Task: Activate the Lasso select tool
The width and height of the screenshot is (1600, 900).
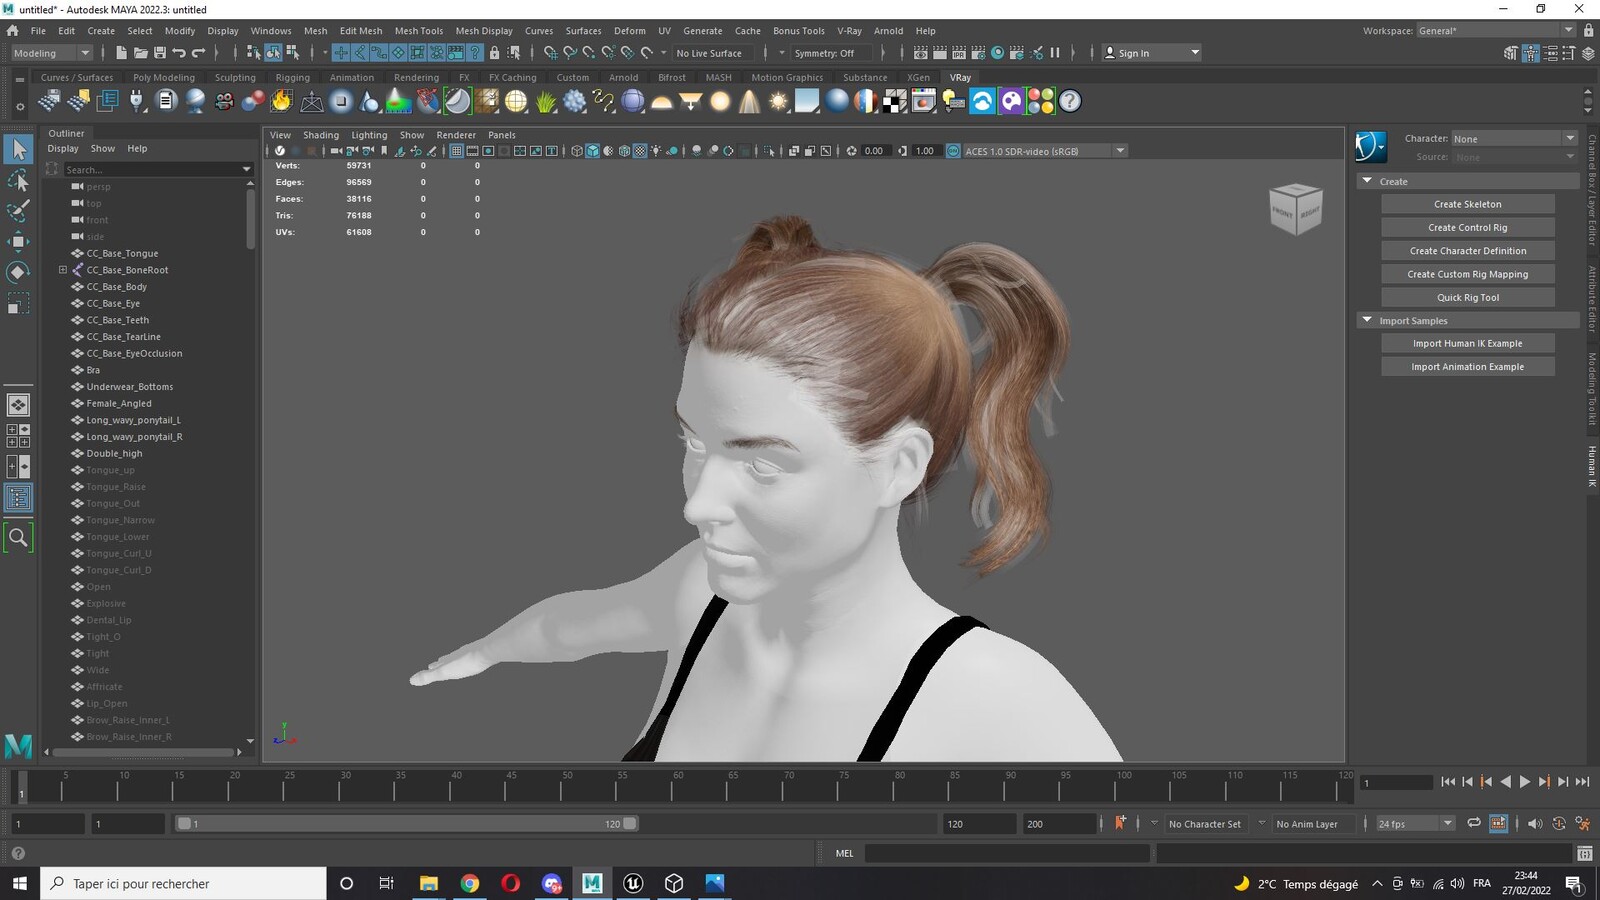Action: point(18,180)
